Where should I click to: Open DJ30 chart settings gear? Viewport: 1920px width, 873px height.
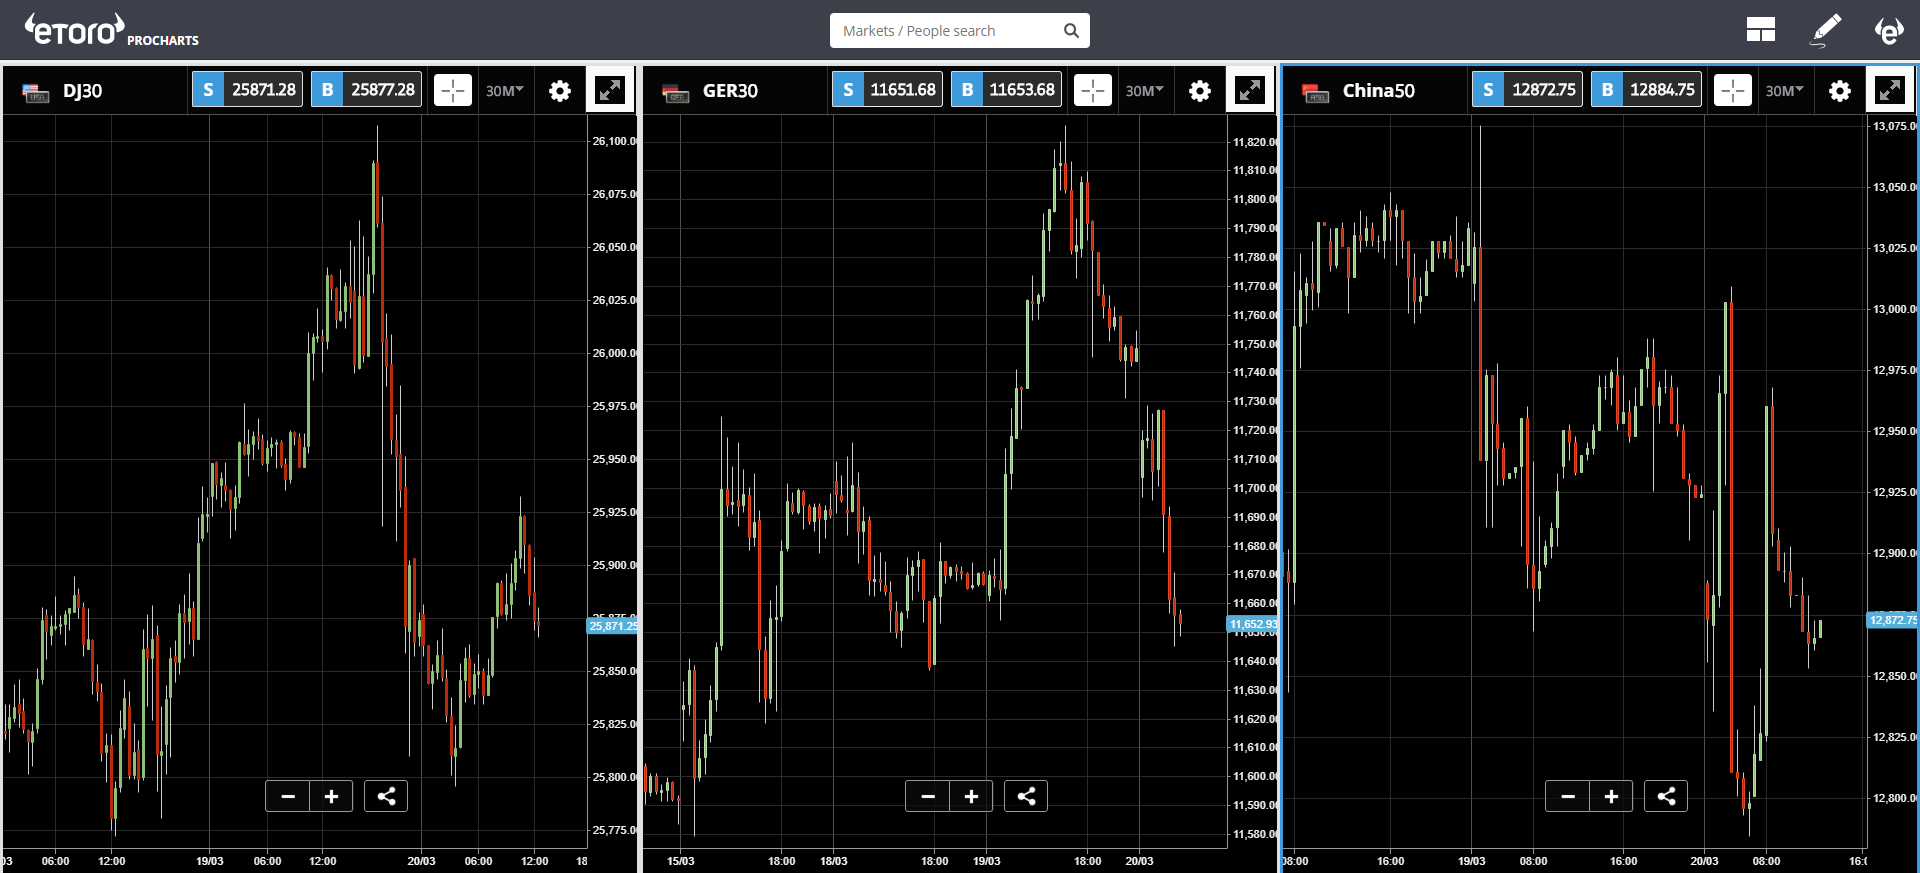click(560, 91)
